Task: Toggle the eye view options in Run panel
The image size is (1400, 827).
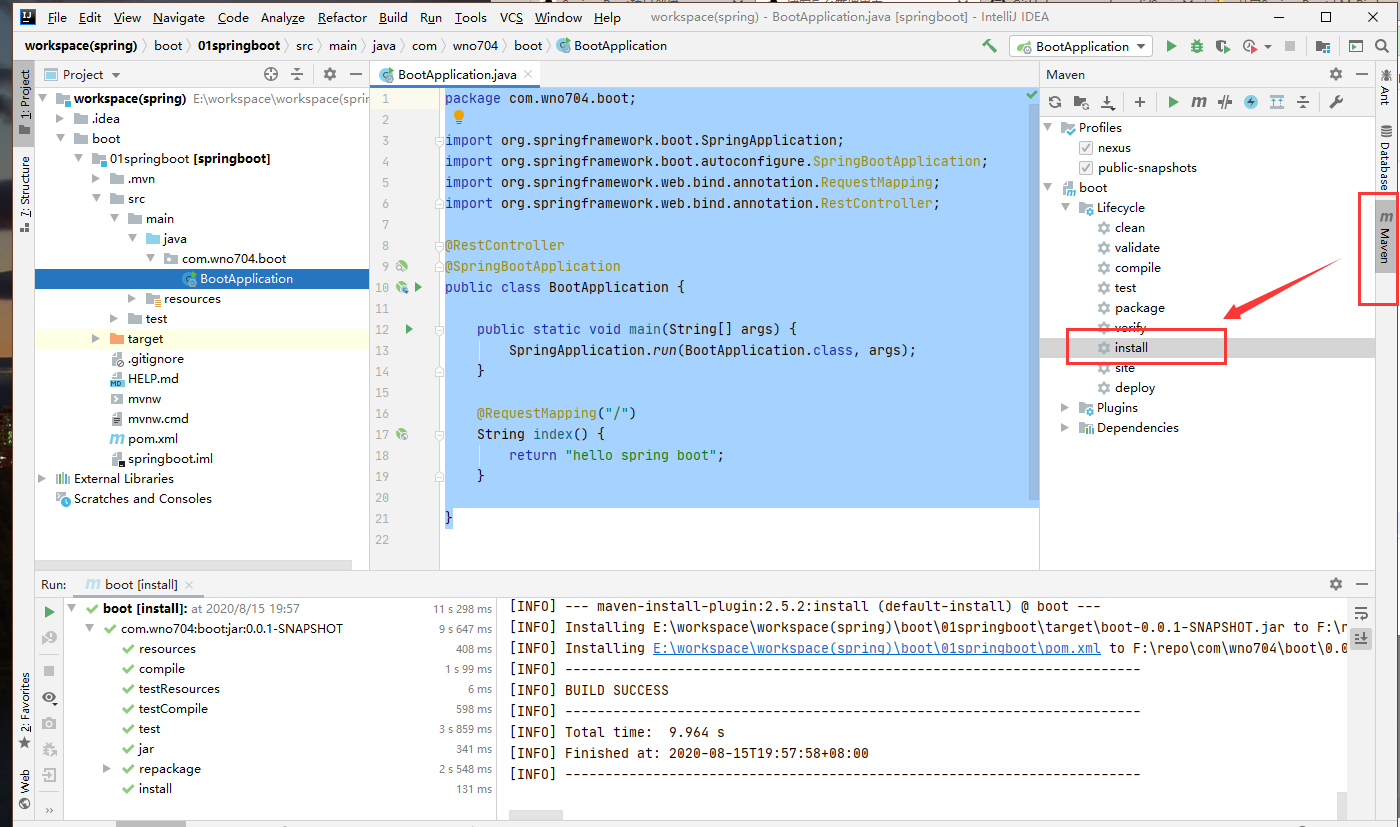Action: (x=49, y=697)
